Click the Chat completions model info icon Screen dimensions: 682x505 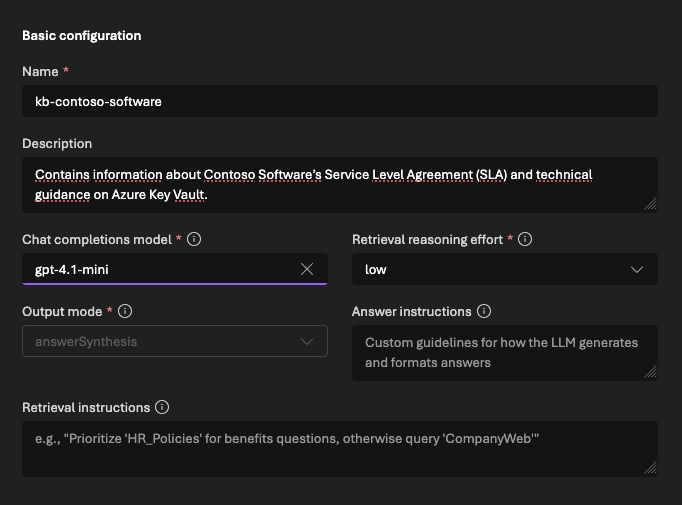(x=195, y=240)
